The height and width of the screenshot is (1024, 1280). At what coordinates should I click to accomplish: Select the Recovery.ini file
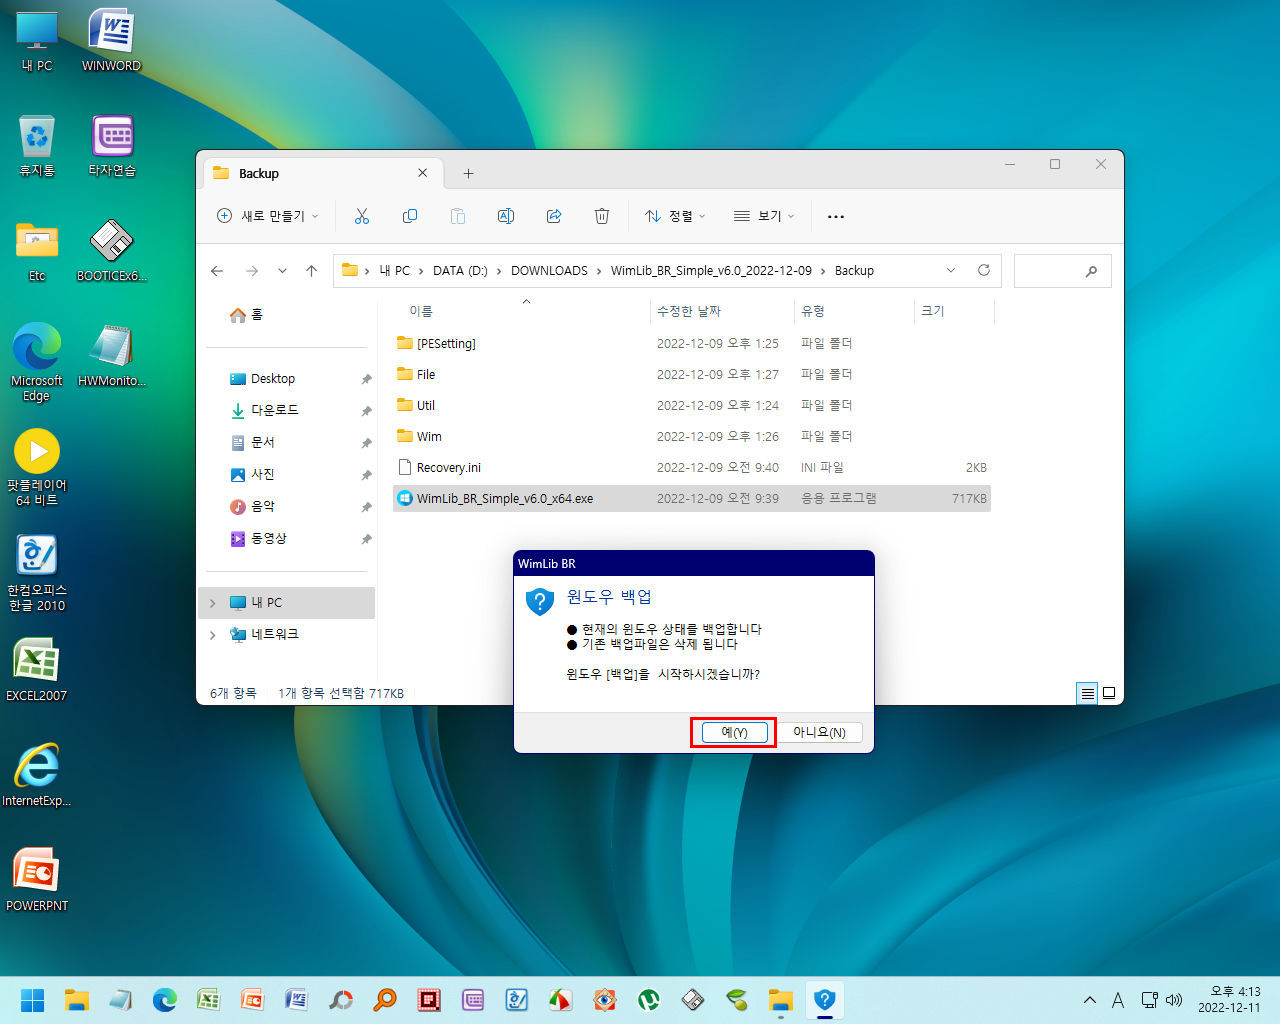point(692,467)
